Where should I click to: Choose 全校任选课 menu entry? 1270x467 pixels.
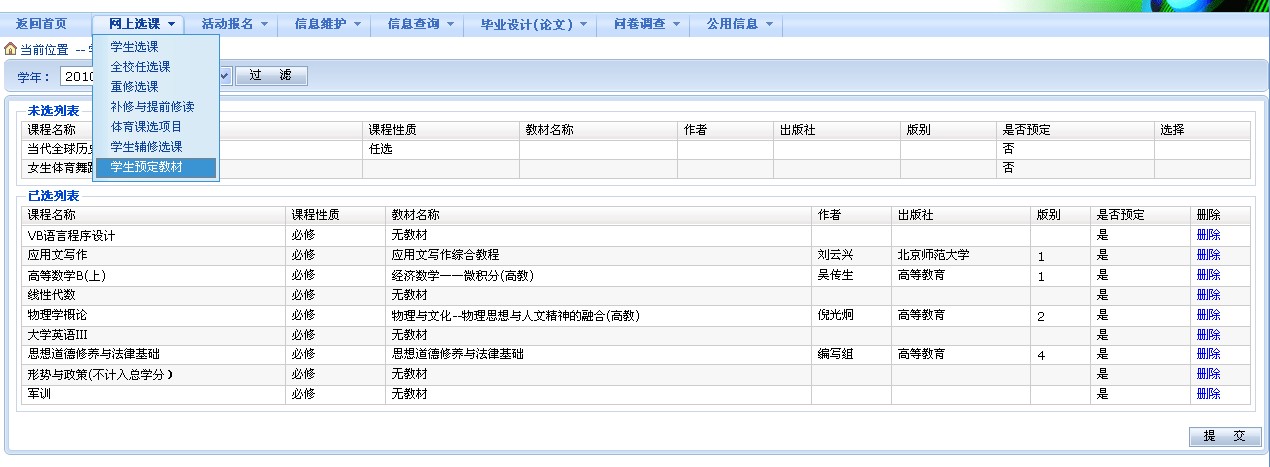[x=140, y=67]
